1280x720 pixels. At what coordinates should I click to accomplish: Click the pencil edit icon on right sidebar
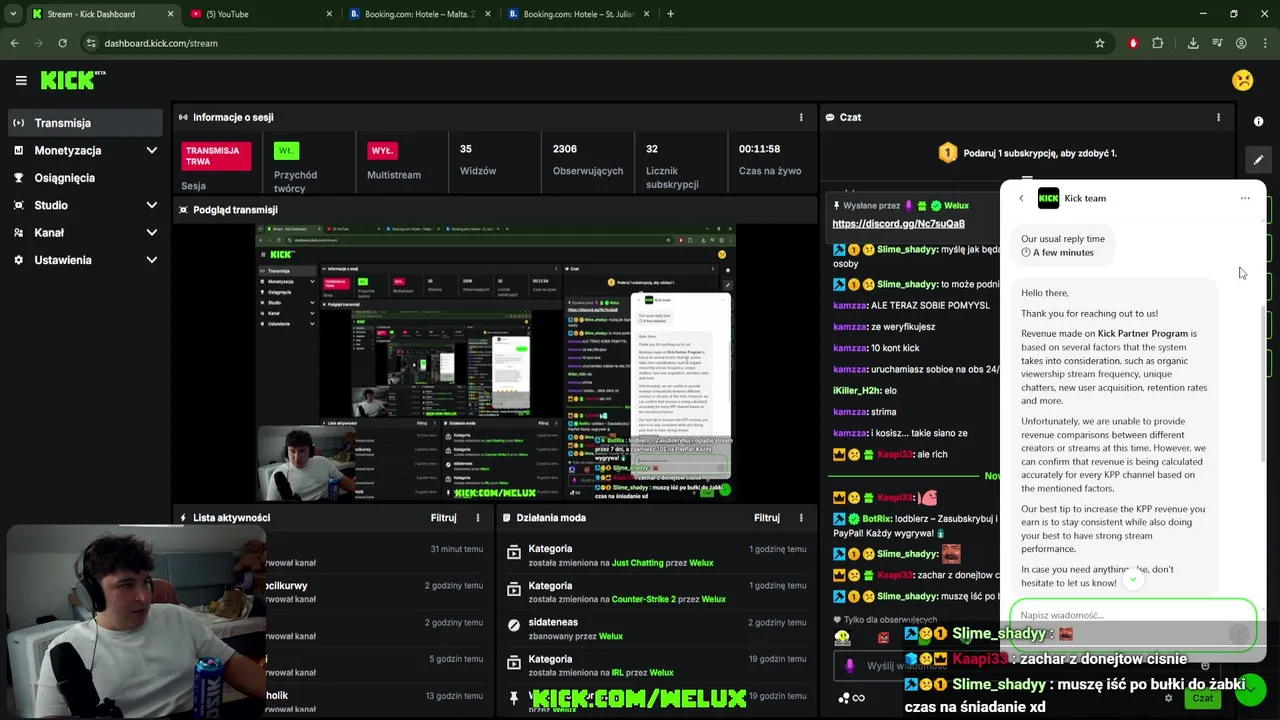pyautogui.click(x=1258, y=159)
